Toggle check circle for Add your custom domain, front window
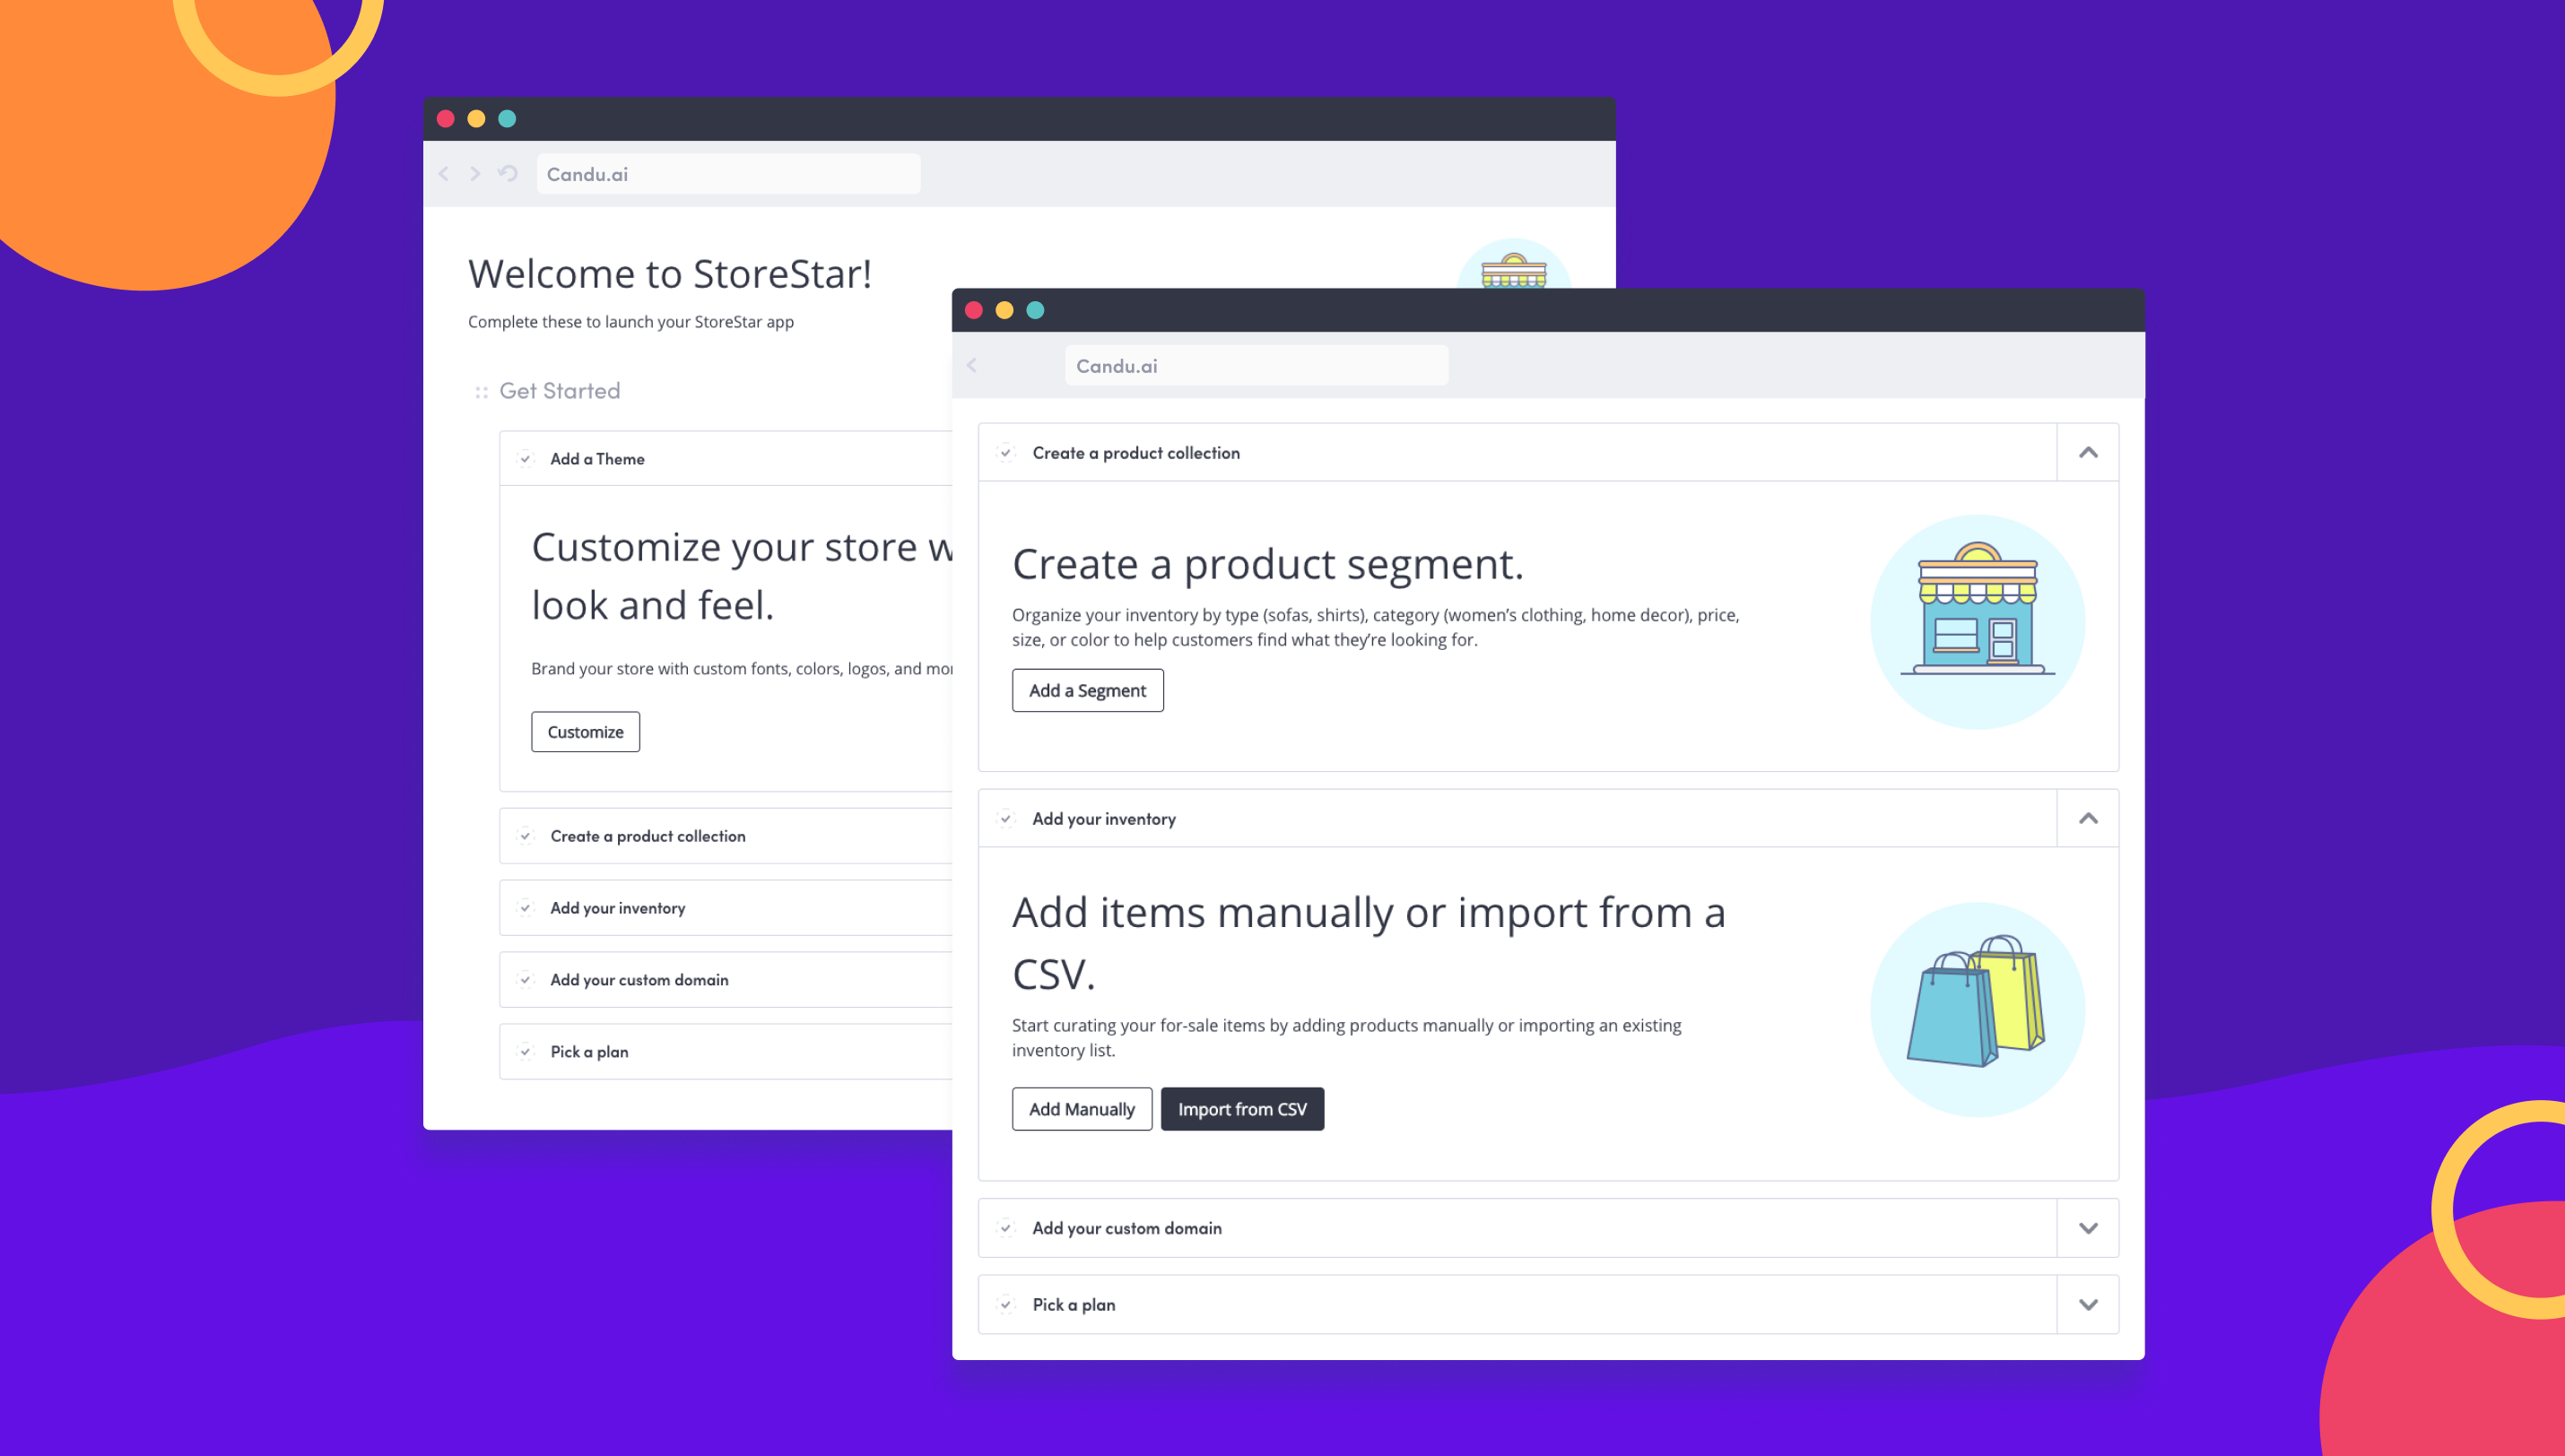This screenshot has height=1456, width=2565. pyautogui.click(x=1006, y=1228)
